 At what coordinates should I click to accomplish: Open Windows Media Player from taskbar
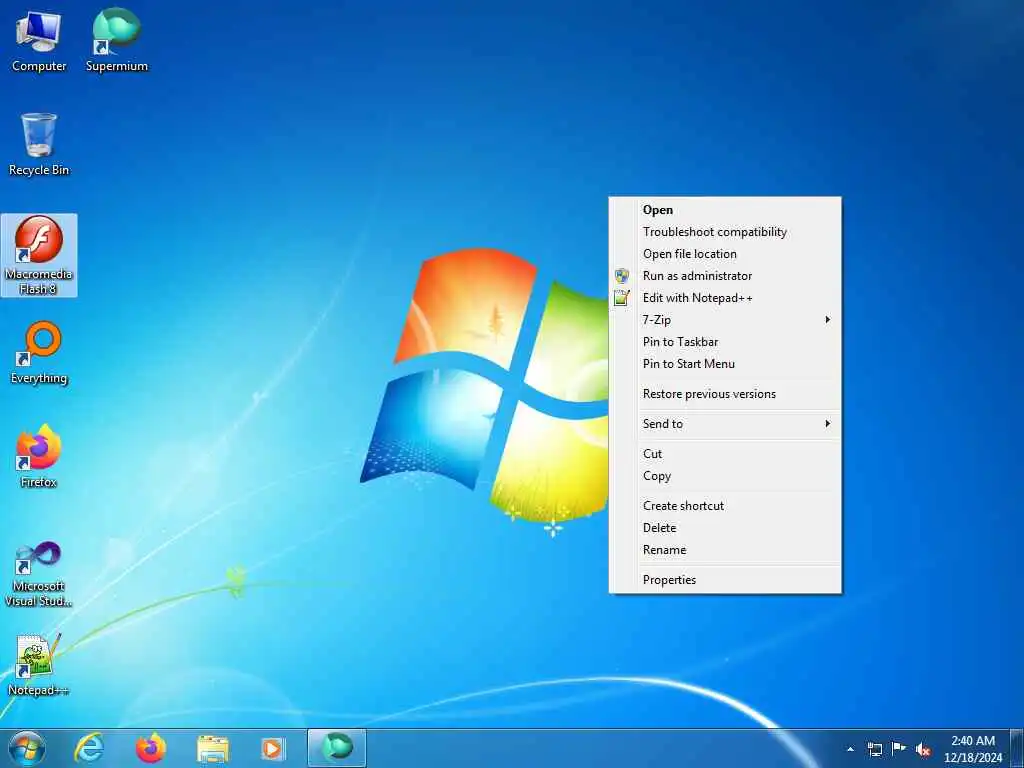tap(272, 749)
